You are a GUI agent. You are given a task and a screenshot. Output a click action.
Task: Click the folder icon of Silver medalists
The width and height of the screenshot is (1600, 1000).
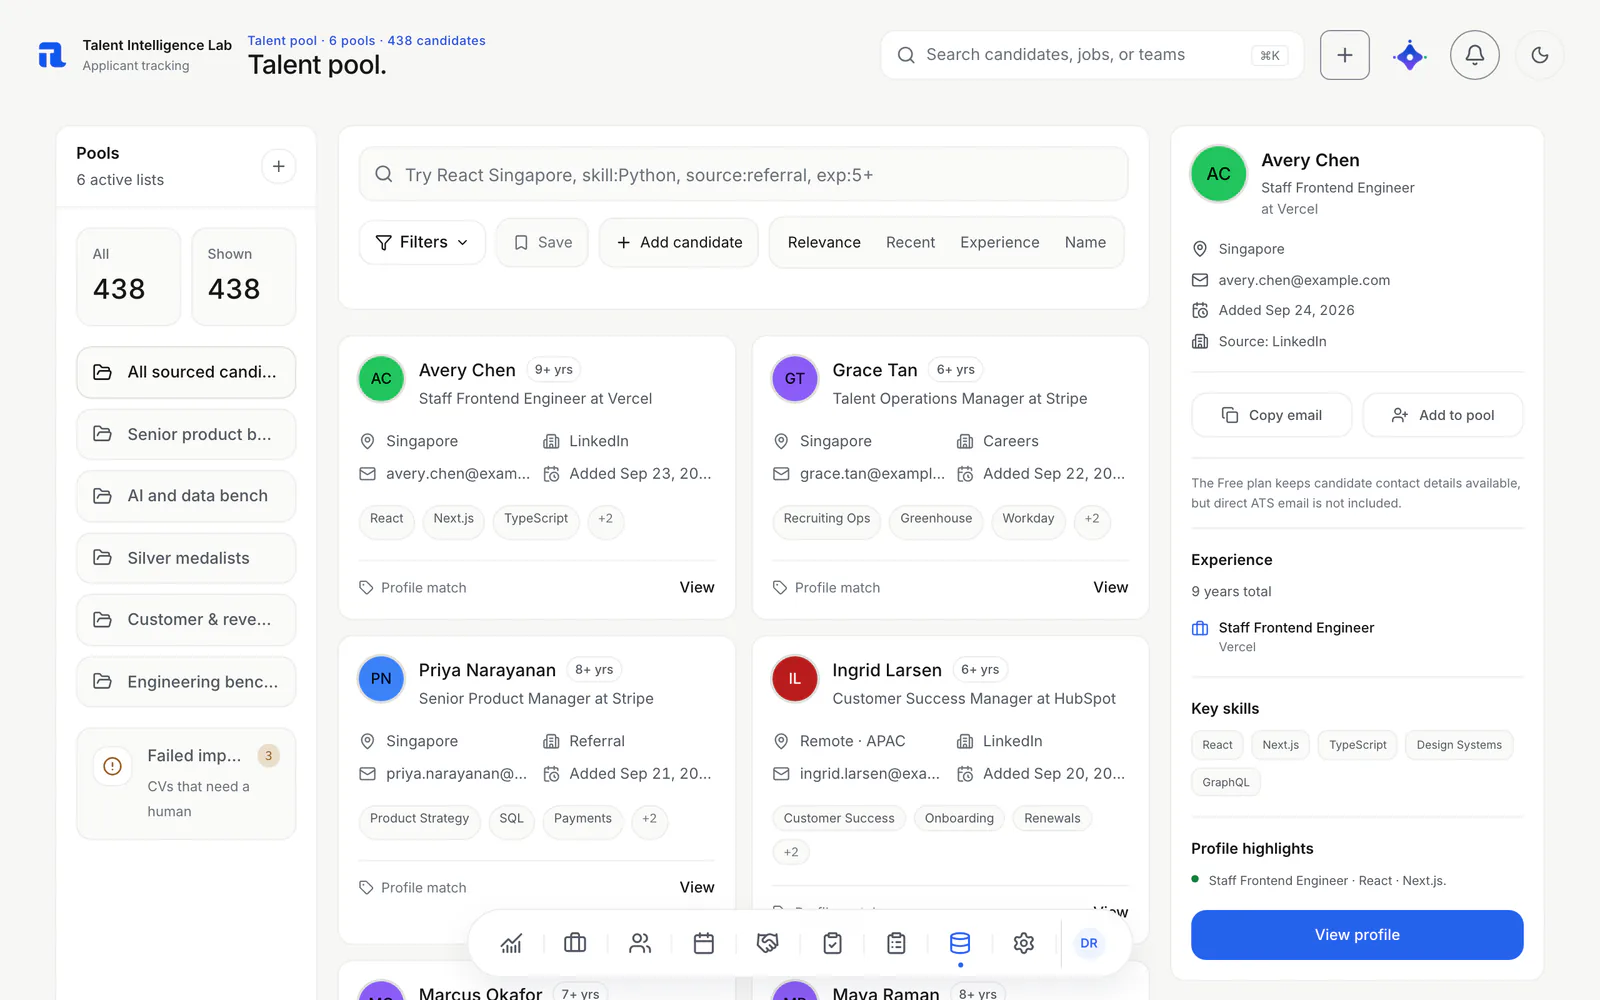pyautogui.click(x=102, y=558)
